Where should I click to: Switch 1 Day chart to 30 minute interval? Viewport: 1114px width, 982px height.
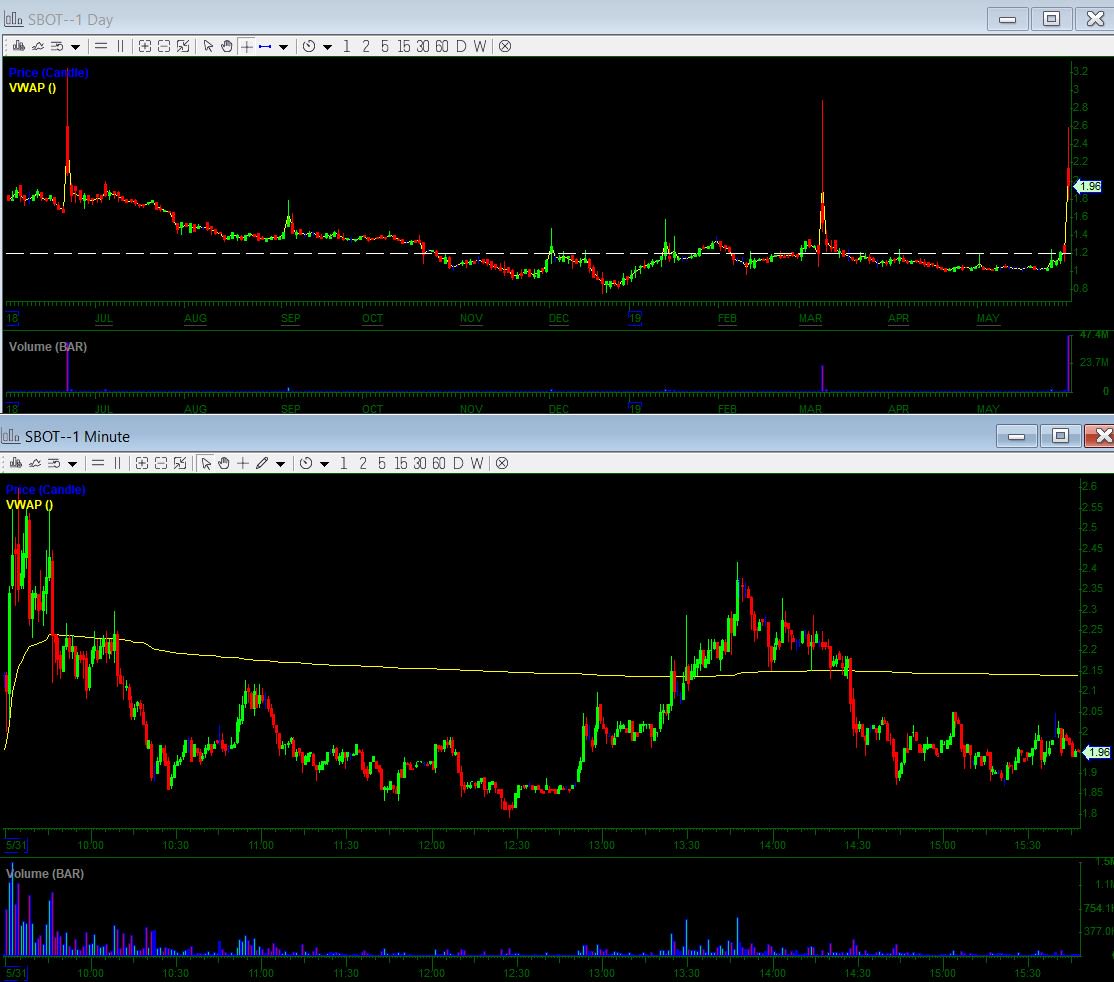coord(423,46)
